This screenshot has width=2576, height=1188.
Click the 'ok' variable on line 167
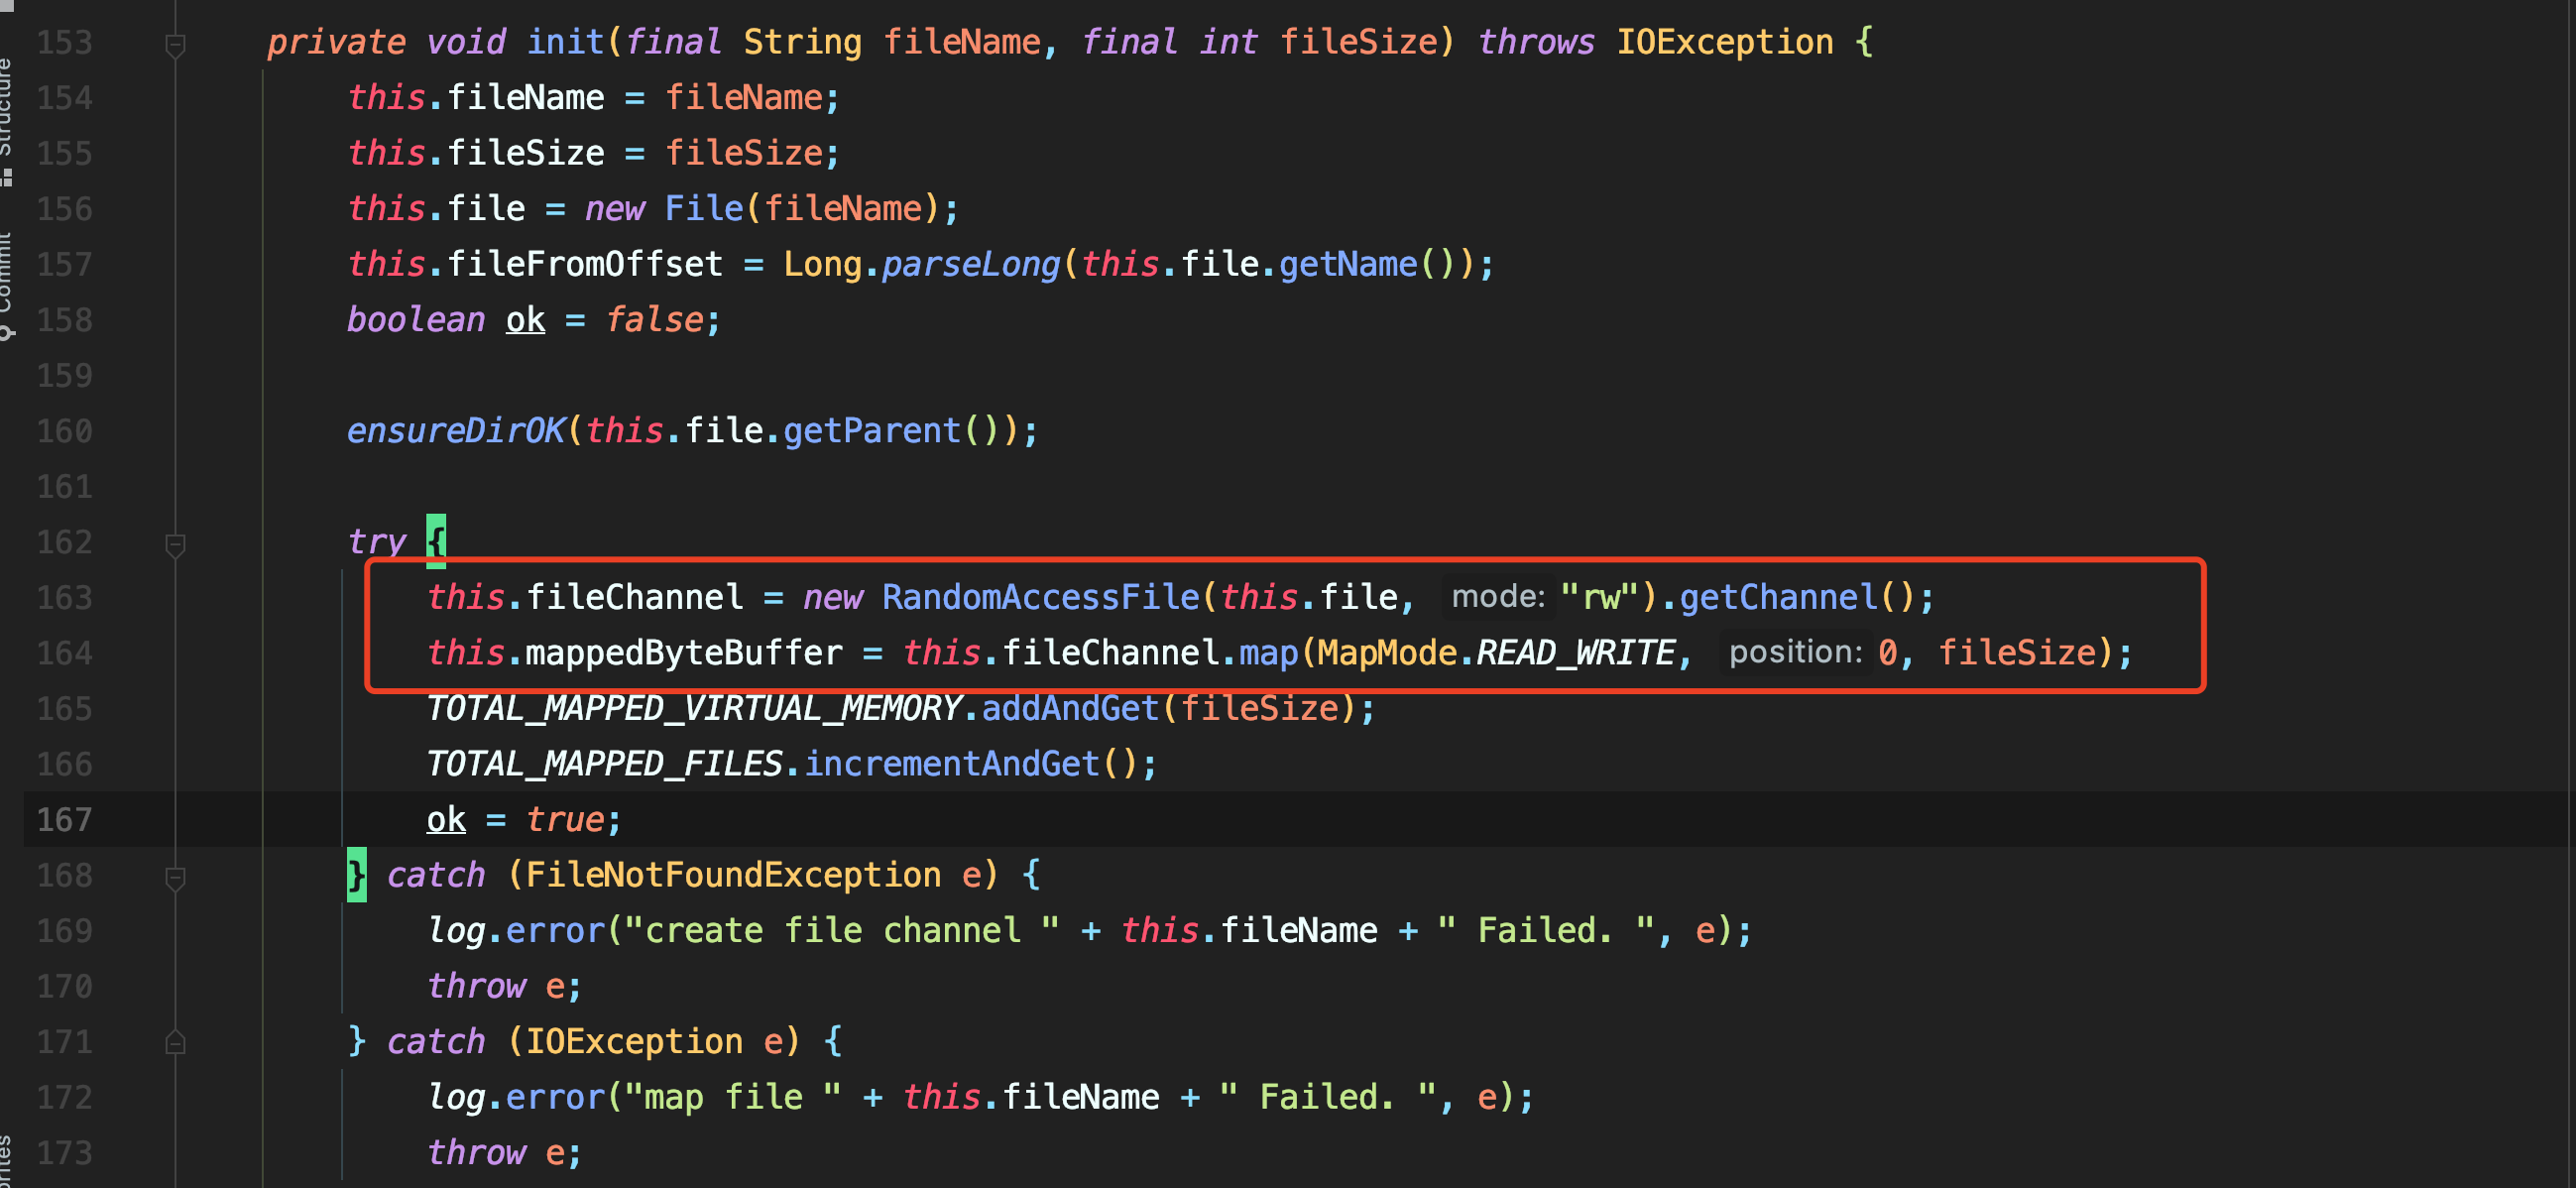click(x=446, y=820)
